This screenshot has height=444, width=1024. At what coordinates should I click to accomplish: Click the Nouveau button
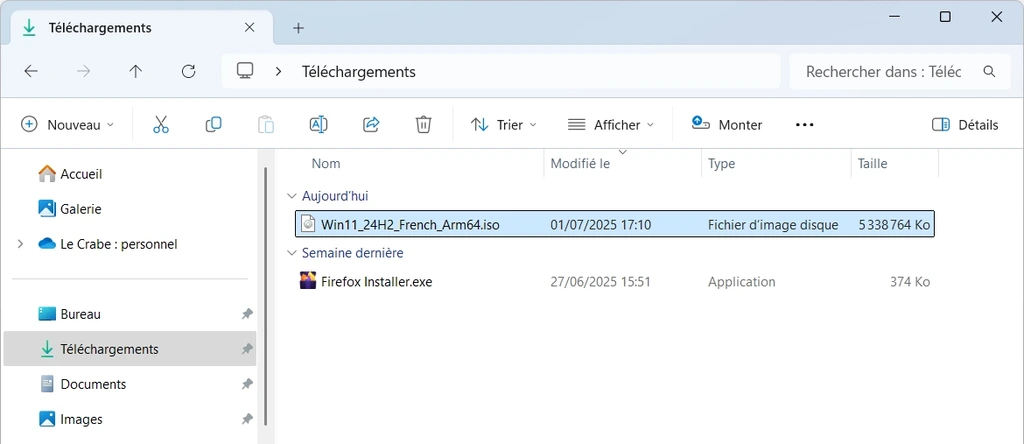click(67, 125)
